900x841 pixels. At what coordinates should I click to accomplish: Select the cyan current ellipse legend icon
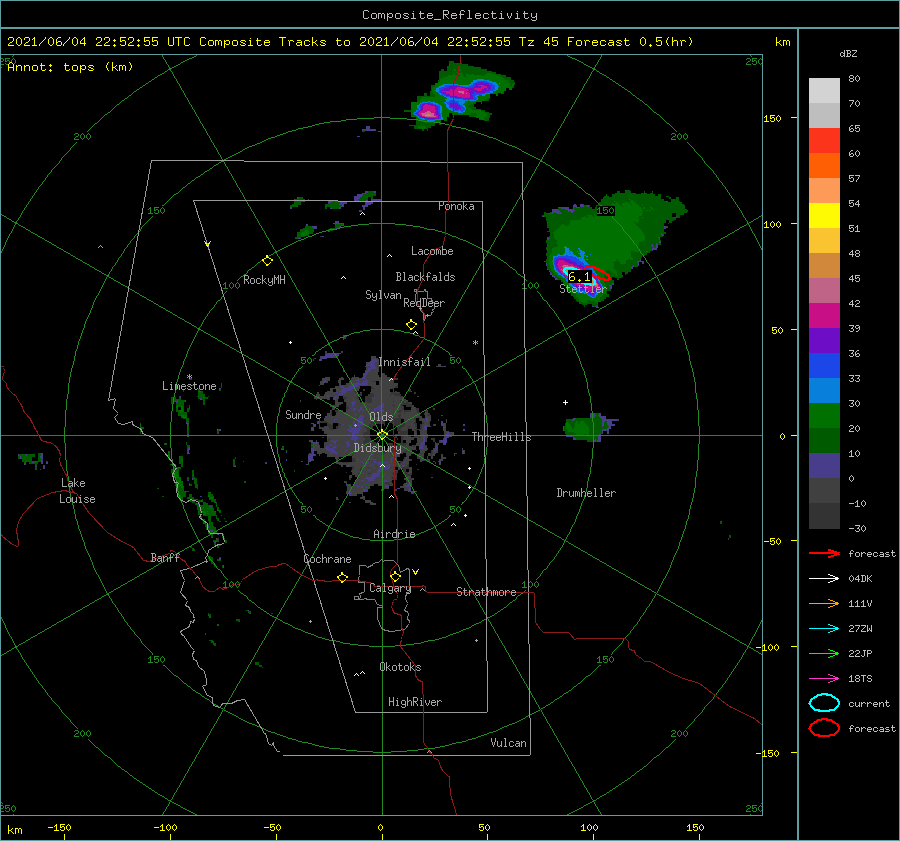coord(824,703)
